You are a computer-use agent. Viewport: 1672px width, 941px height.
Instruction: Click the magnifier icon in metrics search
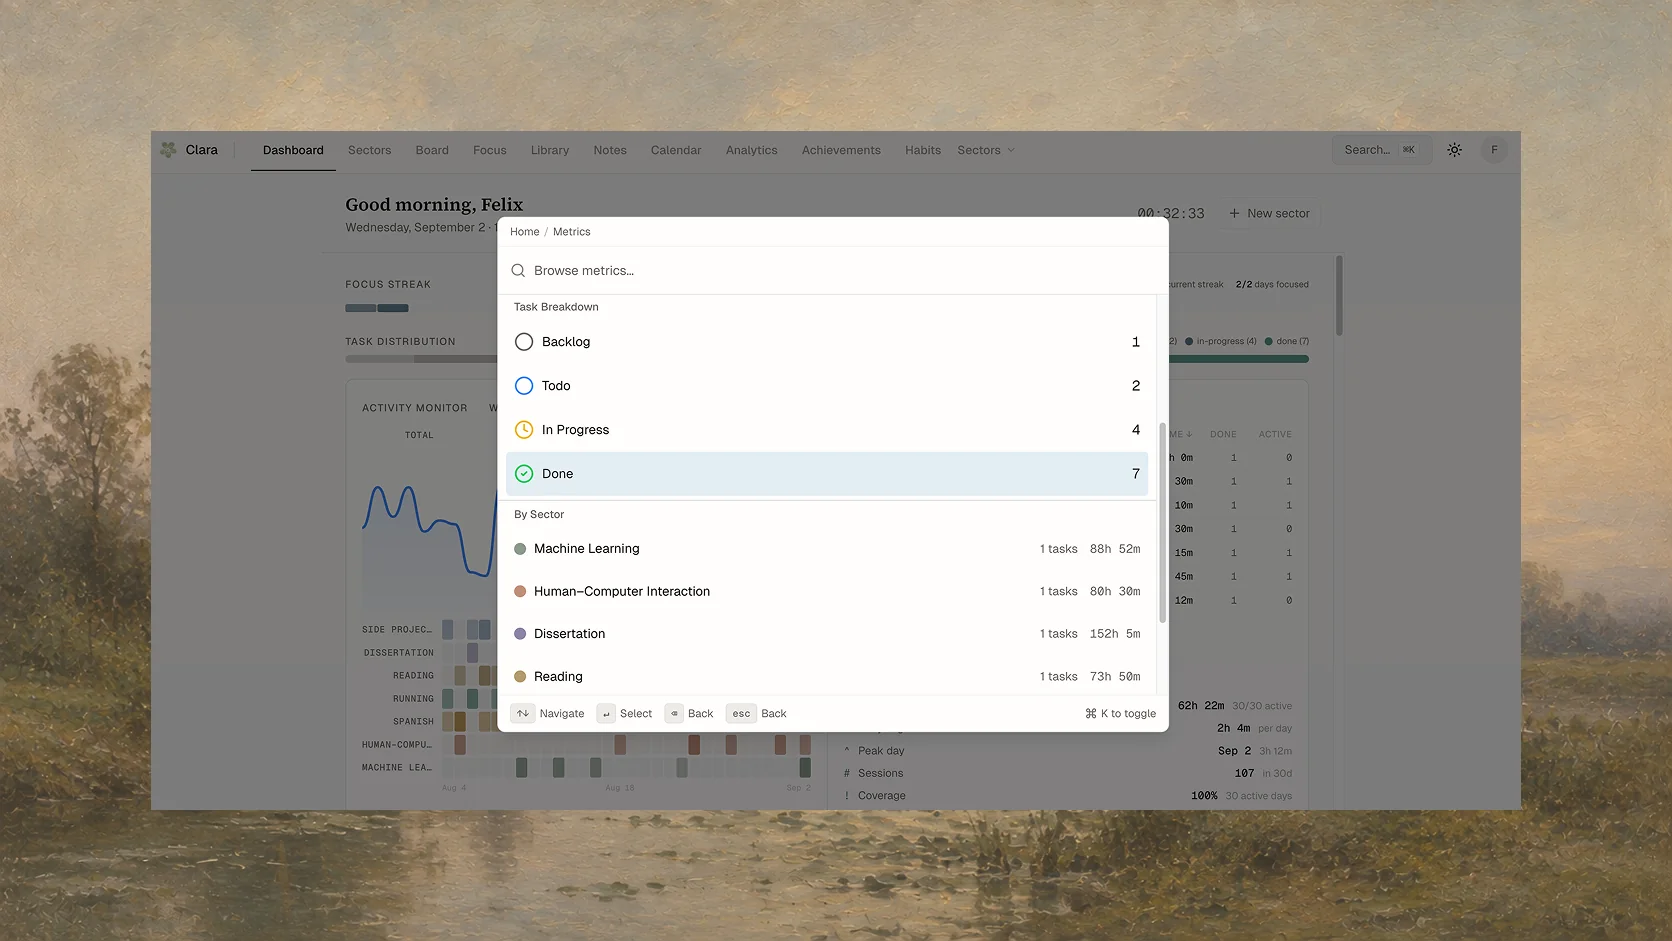(518, 271)
